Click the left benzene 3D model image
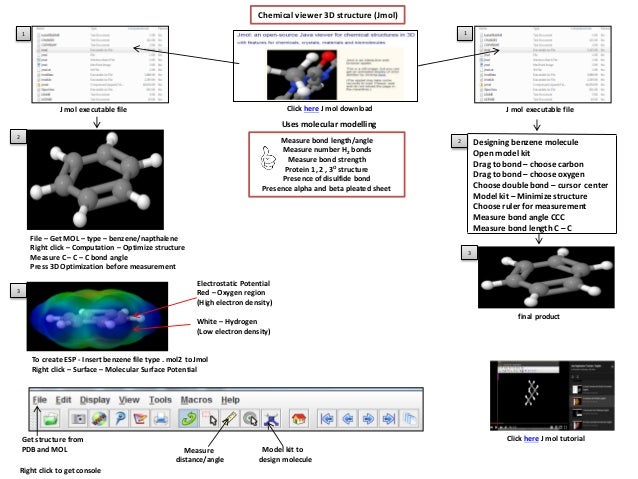638x479 pixels. coord(95,179)
